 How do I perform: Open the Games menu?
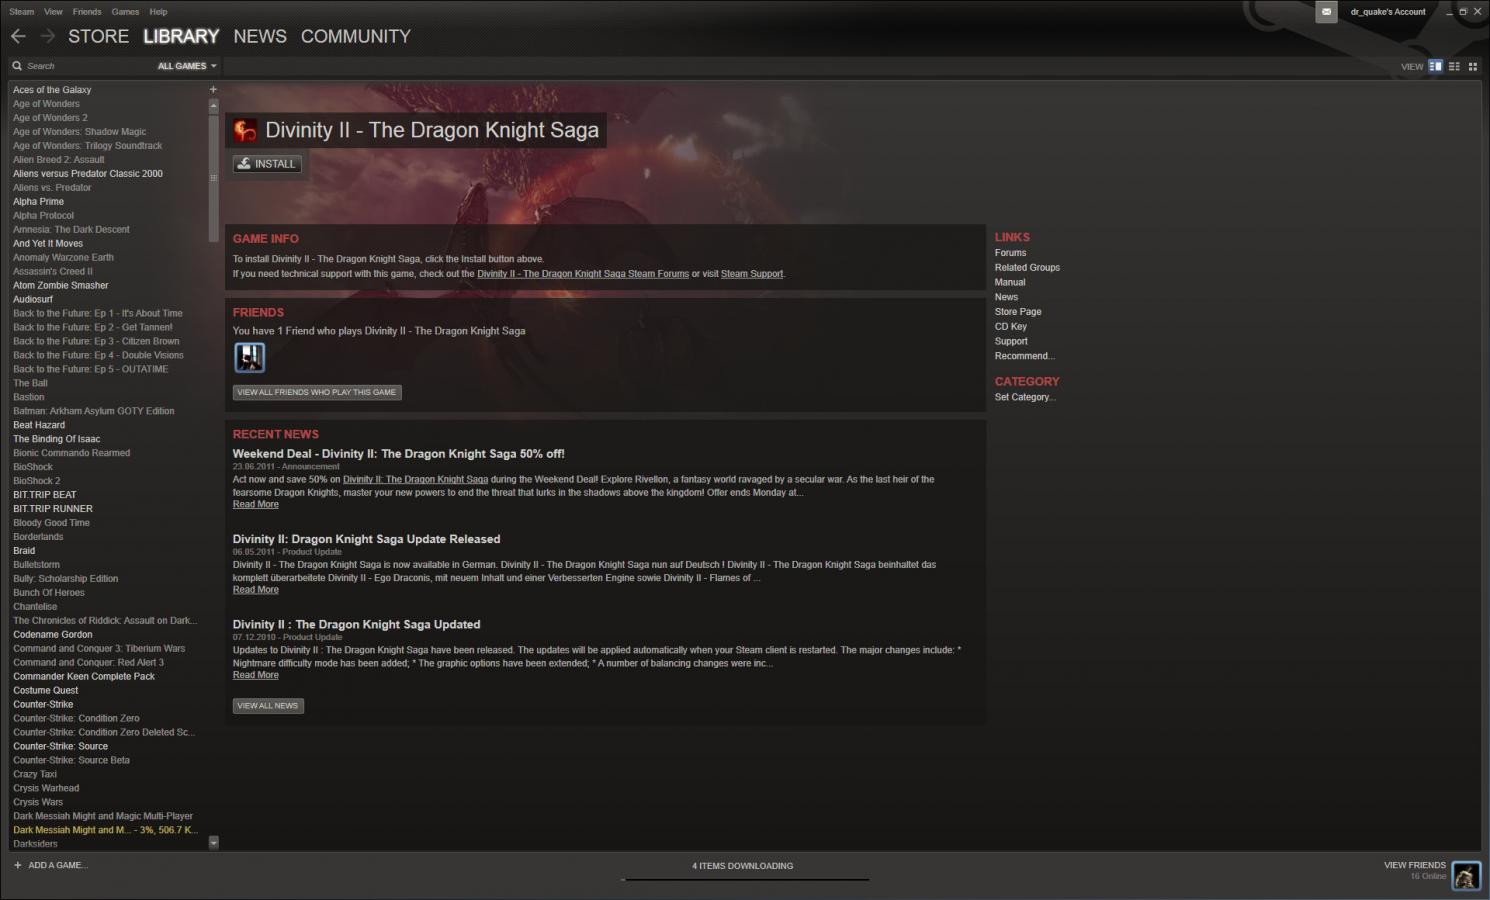(126, 12)
